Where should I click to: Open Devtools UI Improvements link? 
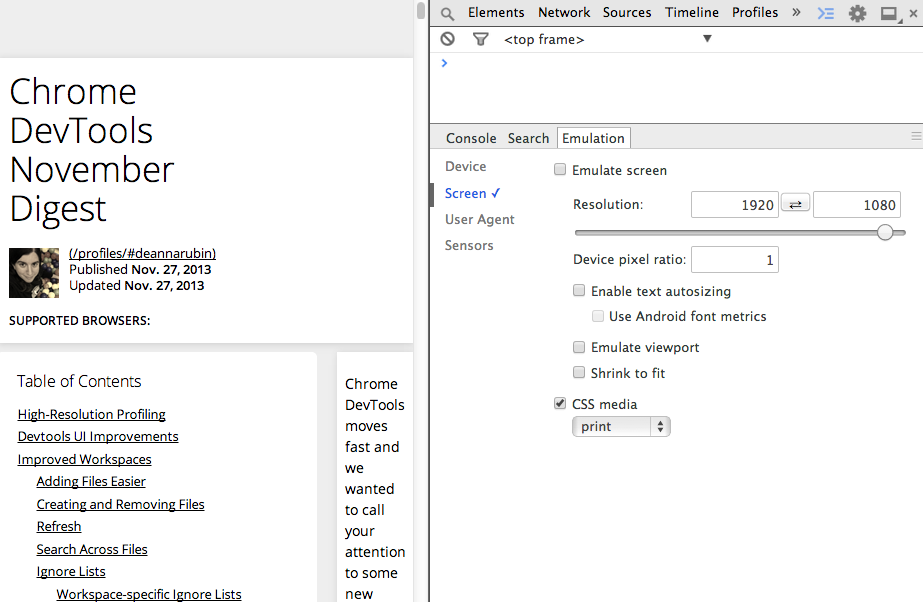coord(98,437)
